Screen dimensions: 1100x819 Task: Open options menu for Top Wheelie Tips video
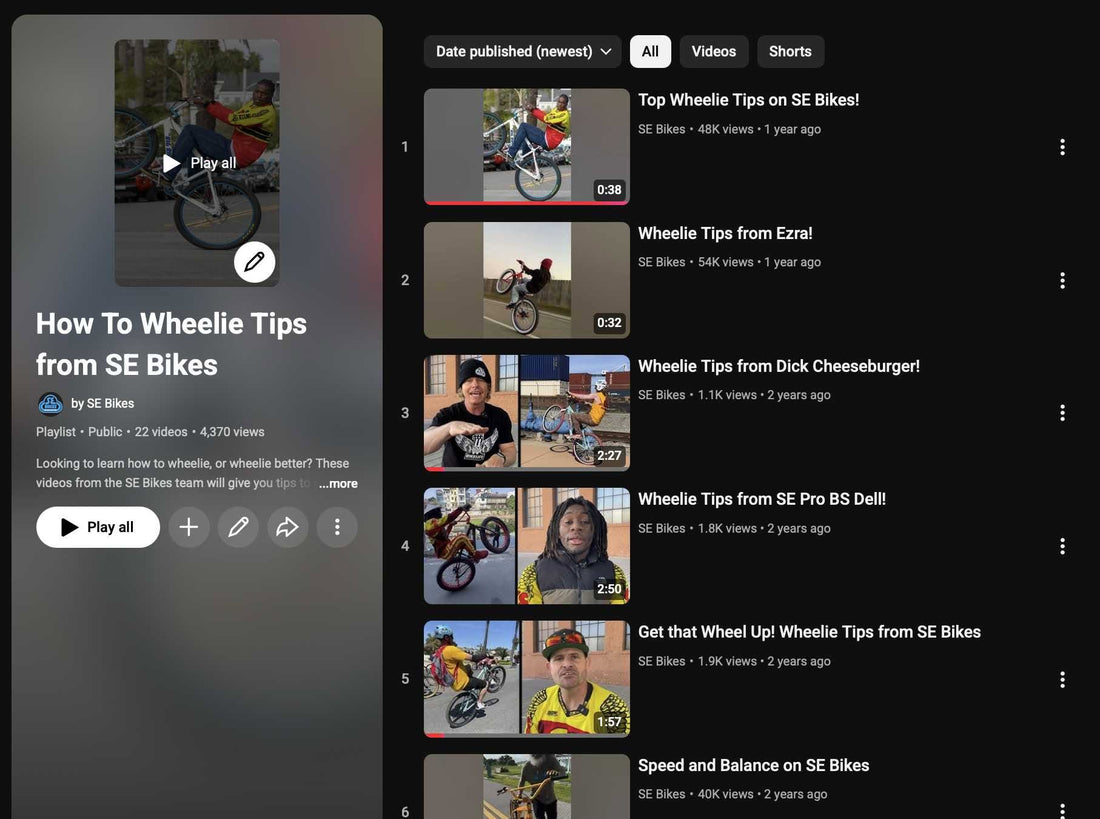pyautogui.click(x=1063, y=147)
